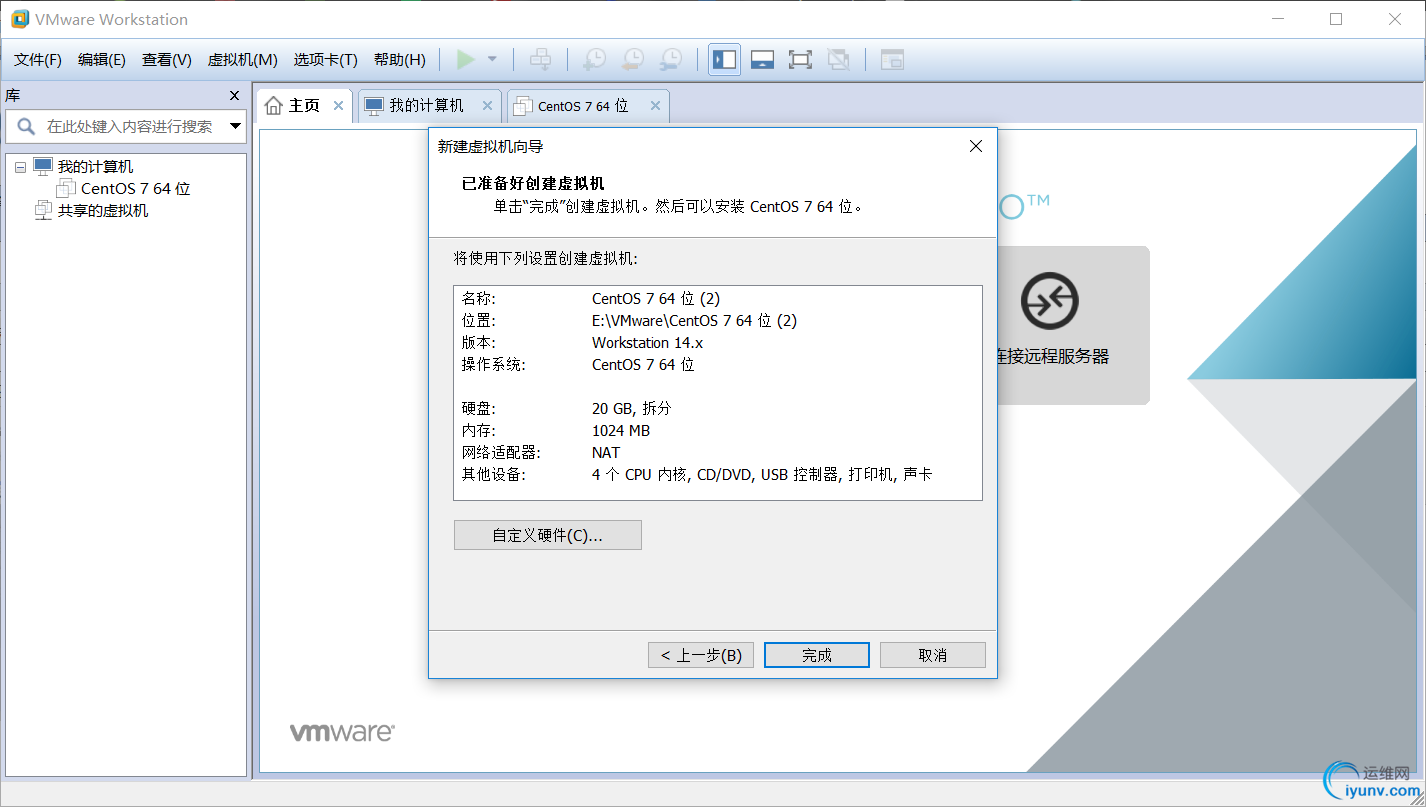The width and height of the screenshot is (1426, 807).
Task: Click the location path E:\VMware\CentOS 7 64 位 (2)
Action: pyautogui.click(x=694, y=321)
